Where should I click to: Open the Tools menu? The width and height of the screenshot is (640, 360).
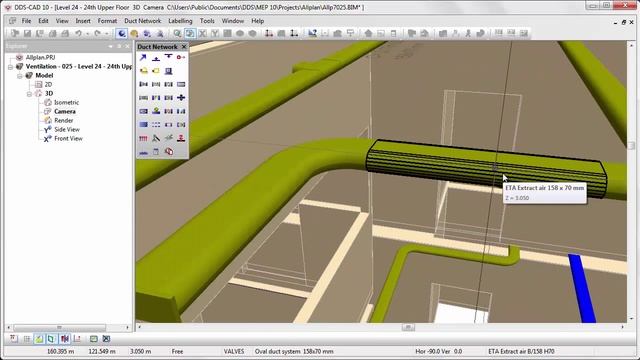(207, 21)
